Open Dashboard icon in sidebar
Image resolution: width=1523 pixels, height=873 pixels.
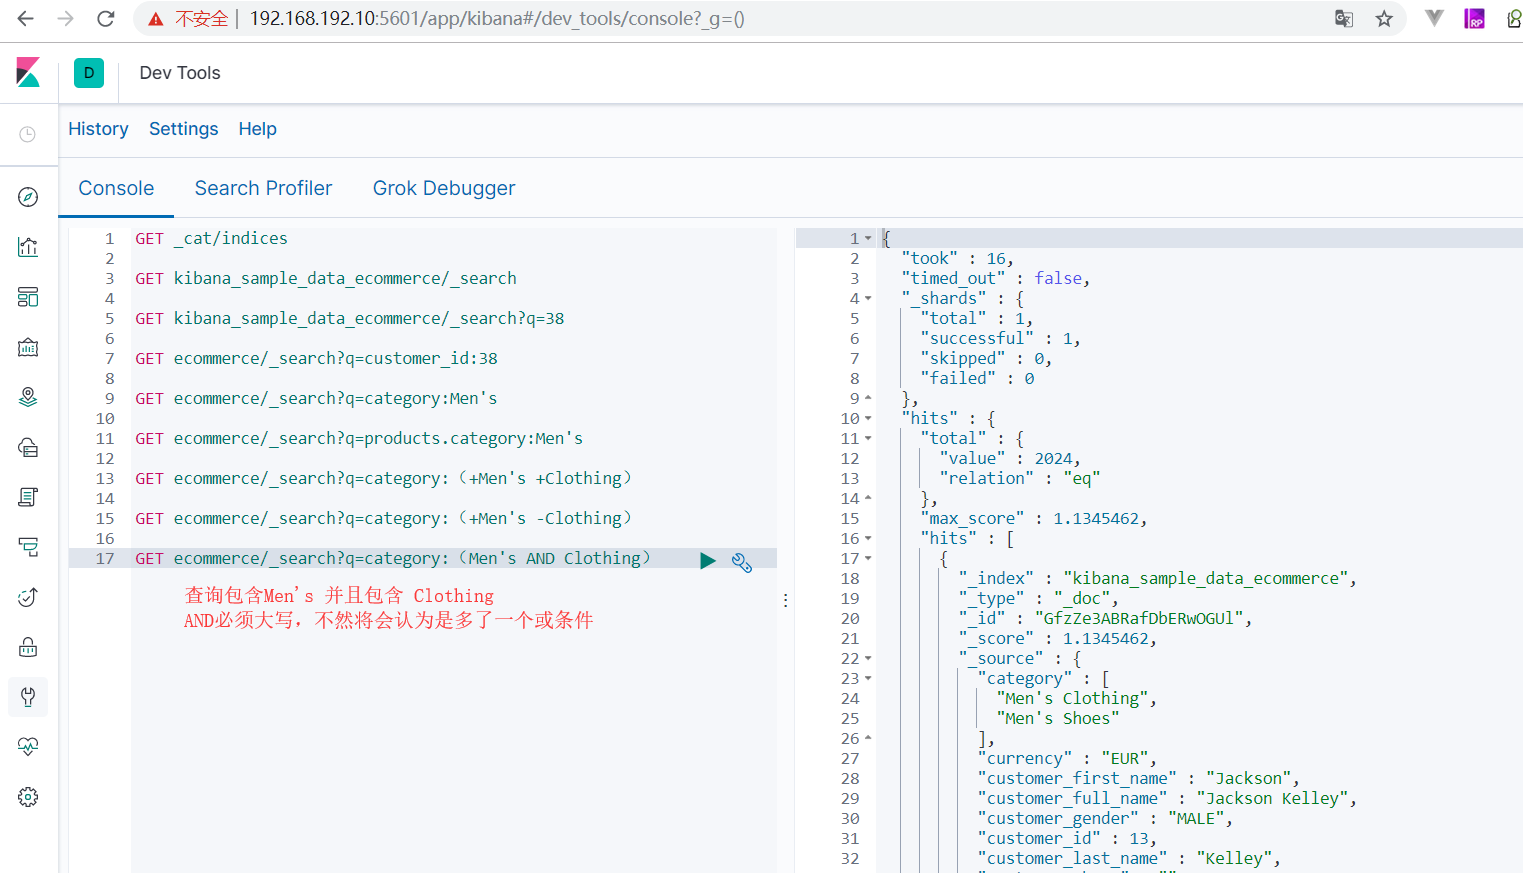[x=28, y=297]
